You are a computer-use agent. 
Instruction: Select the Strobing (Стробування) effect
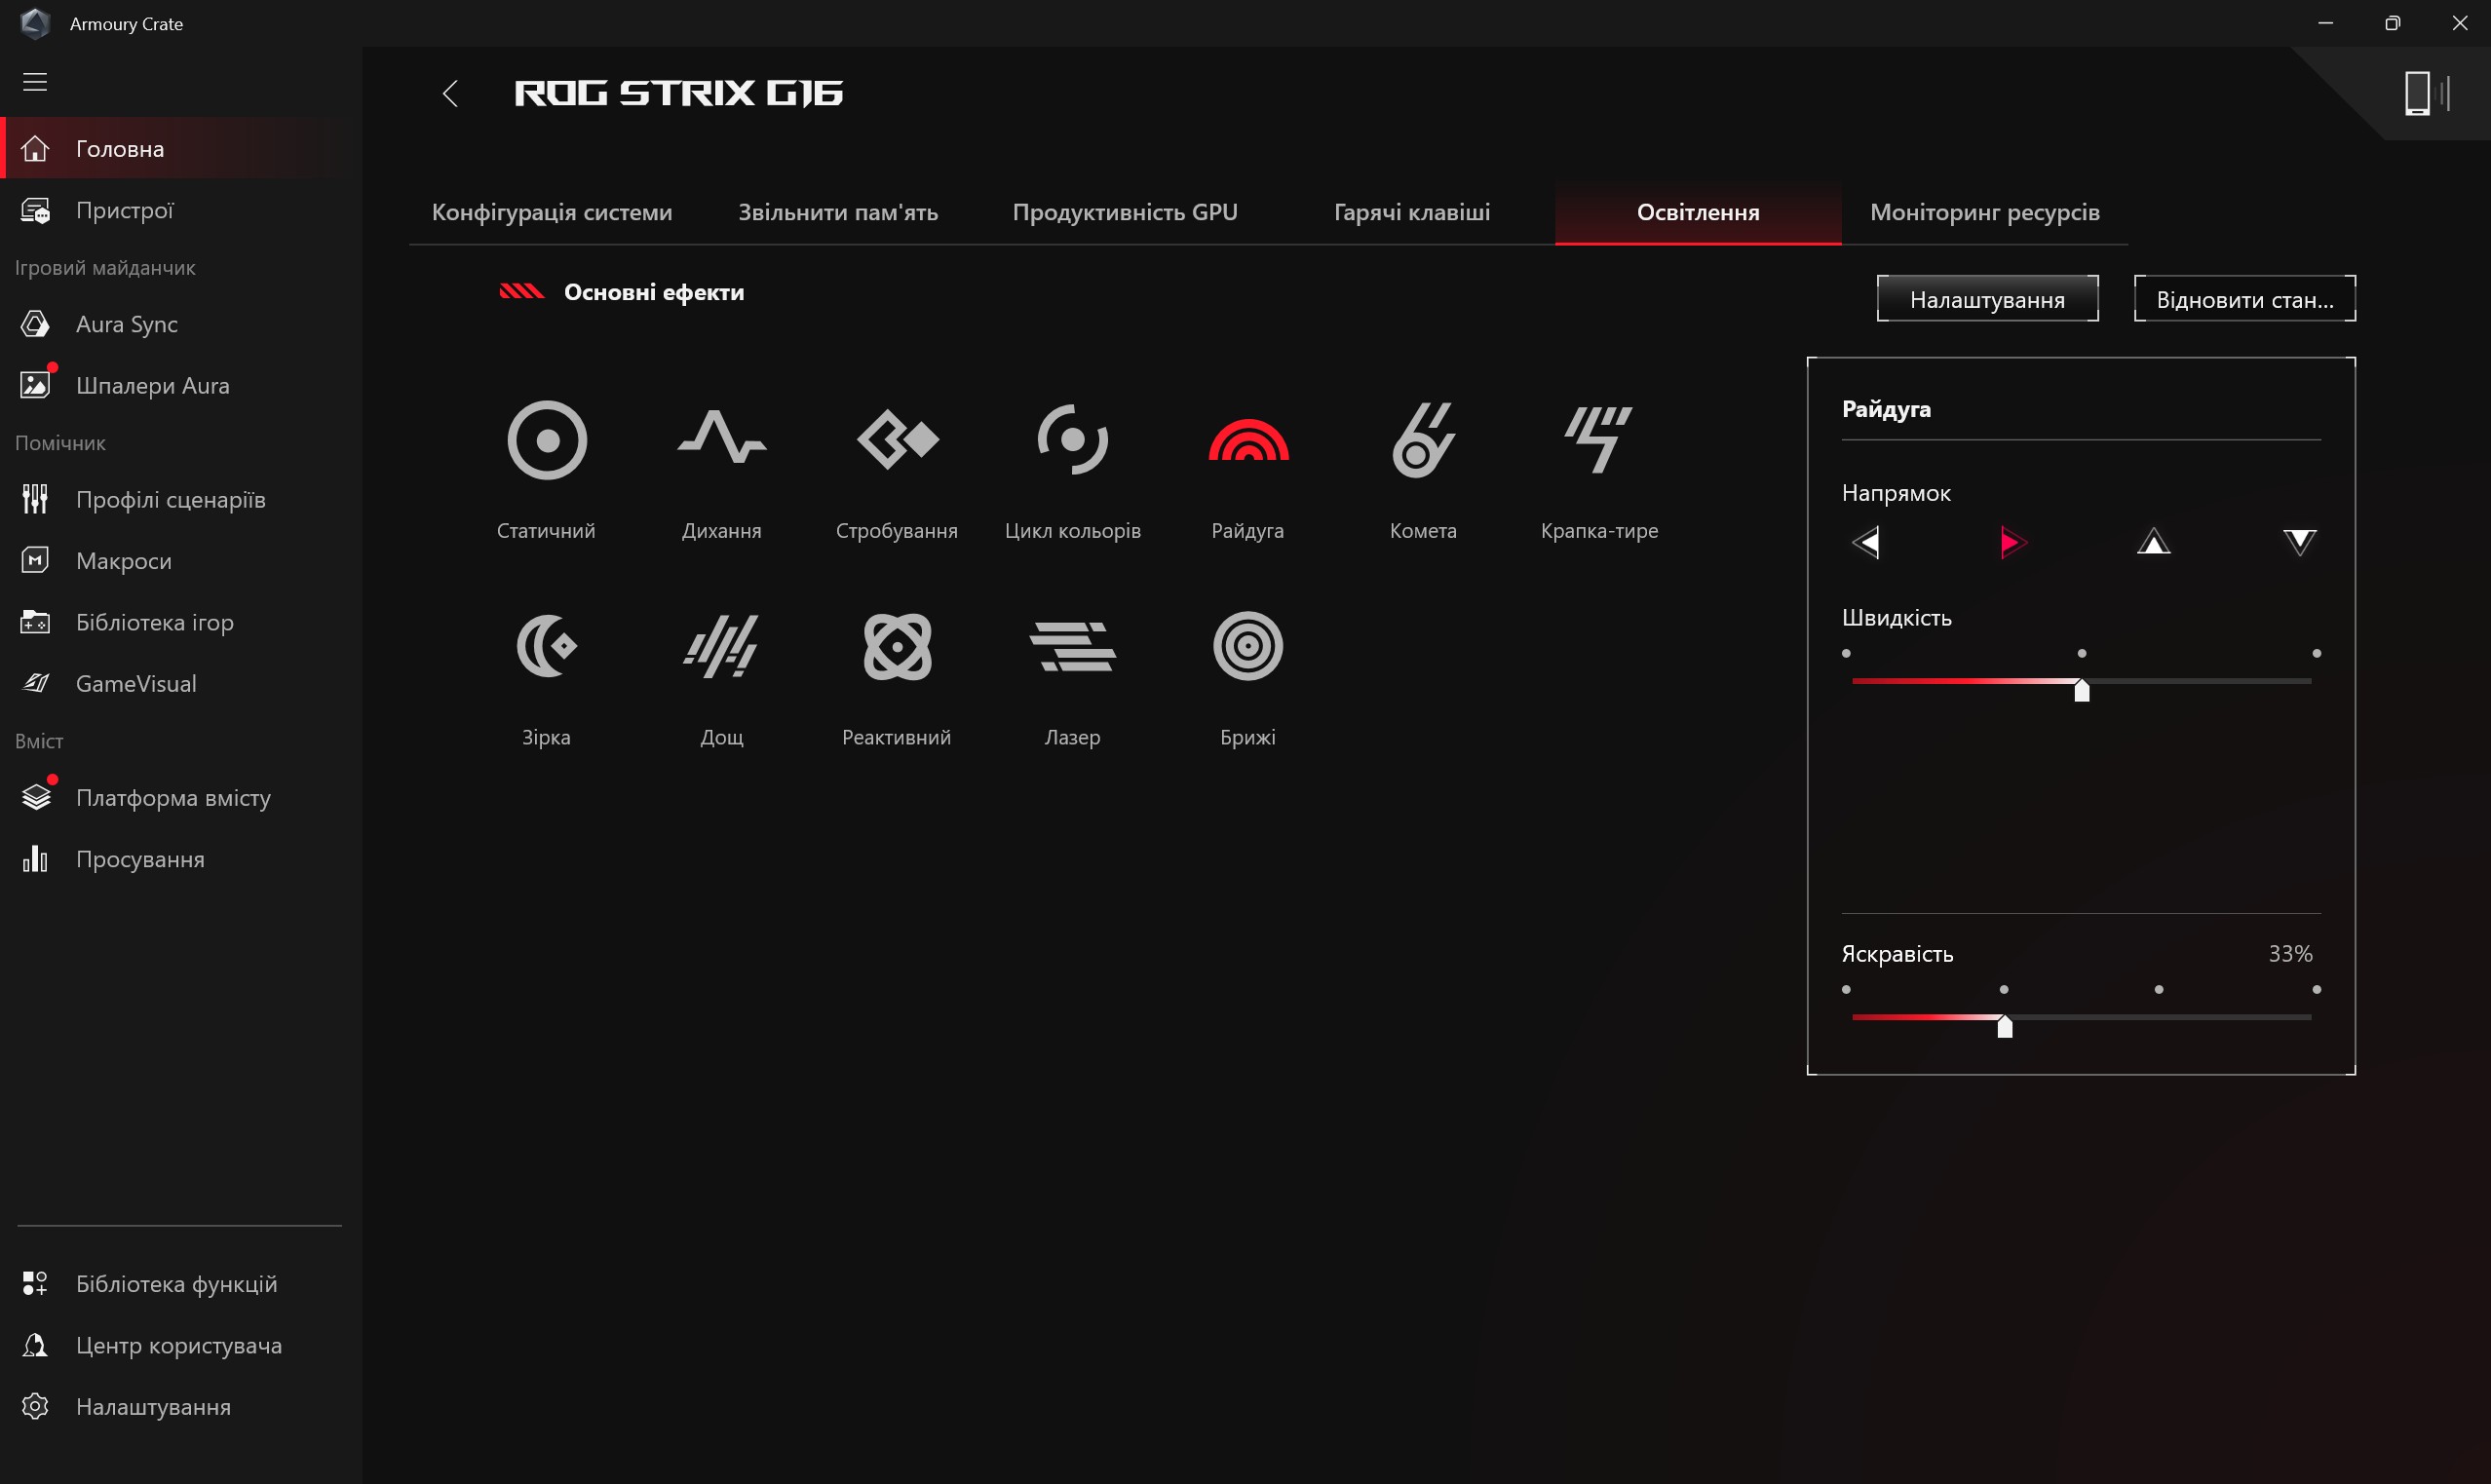[x=897, y=441]
